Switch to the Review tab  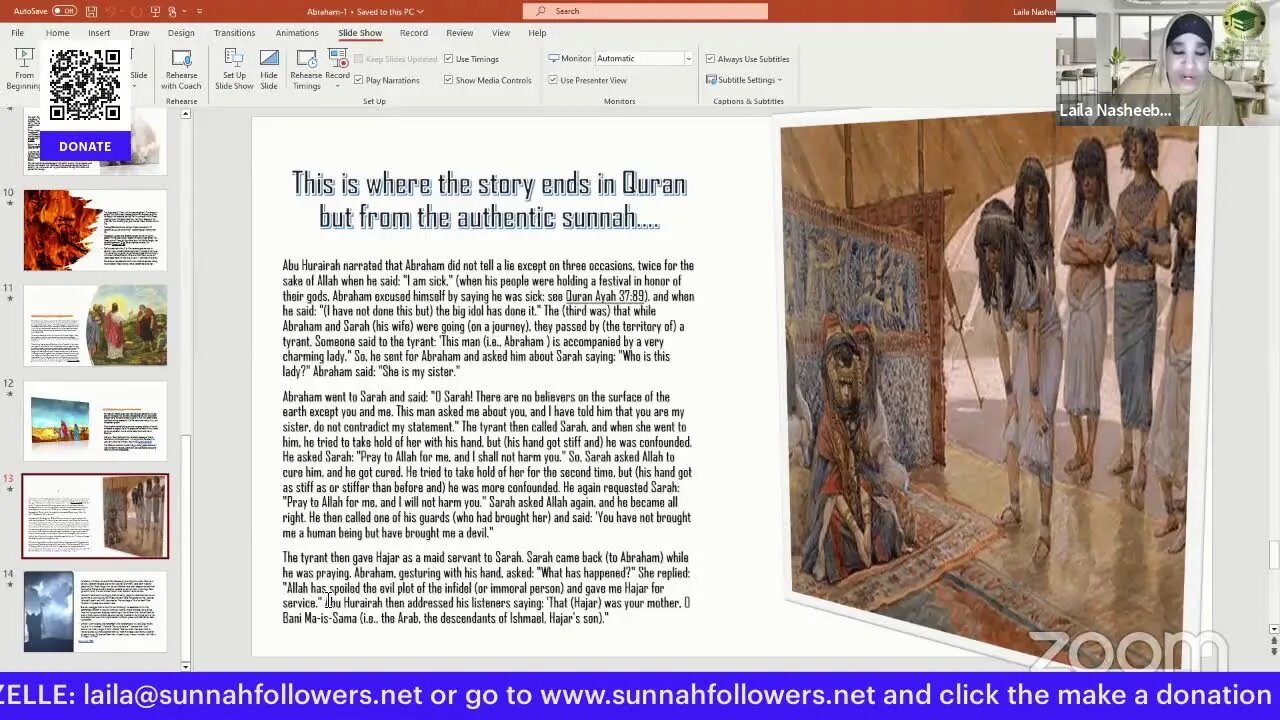(x=460, y=33)
